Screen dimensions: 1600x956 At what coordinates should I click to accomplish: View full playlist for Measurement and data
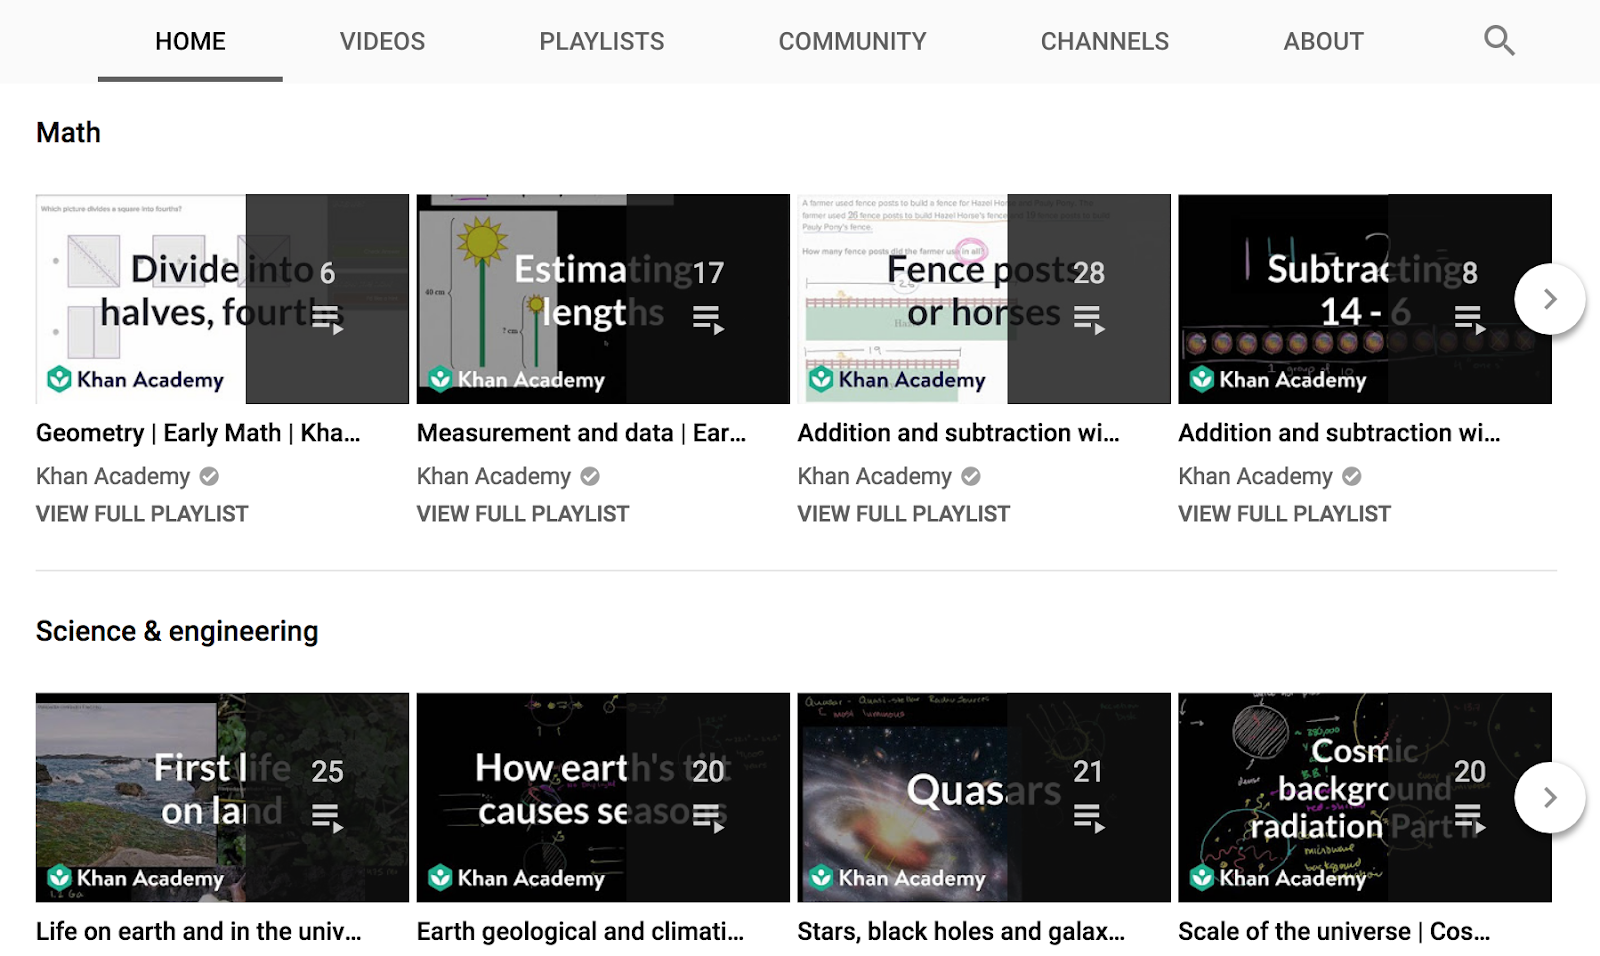pyautogui.click(x=523, y=514)
